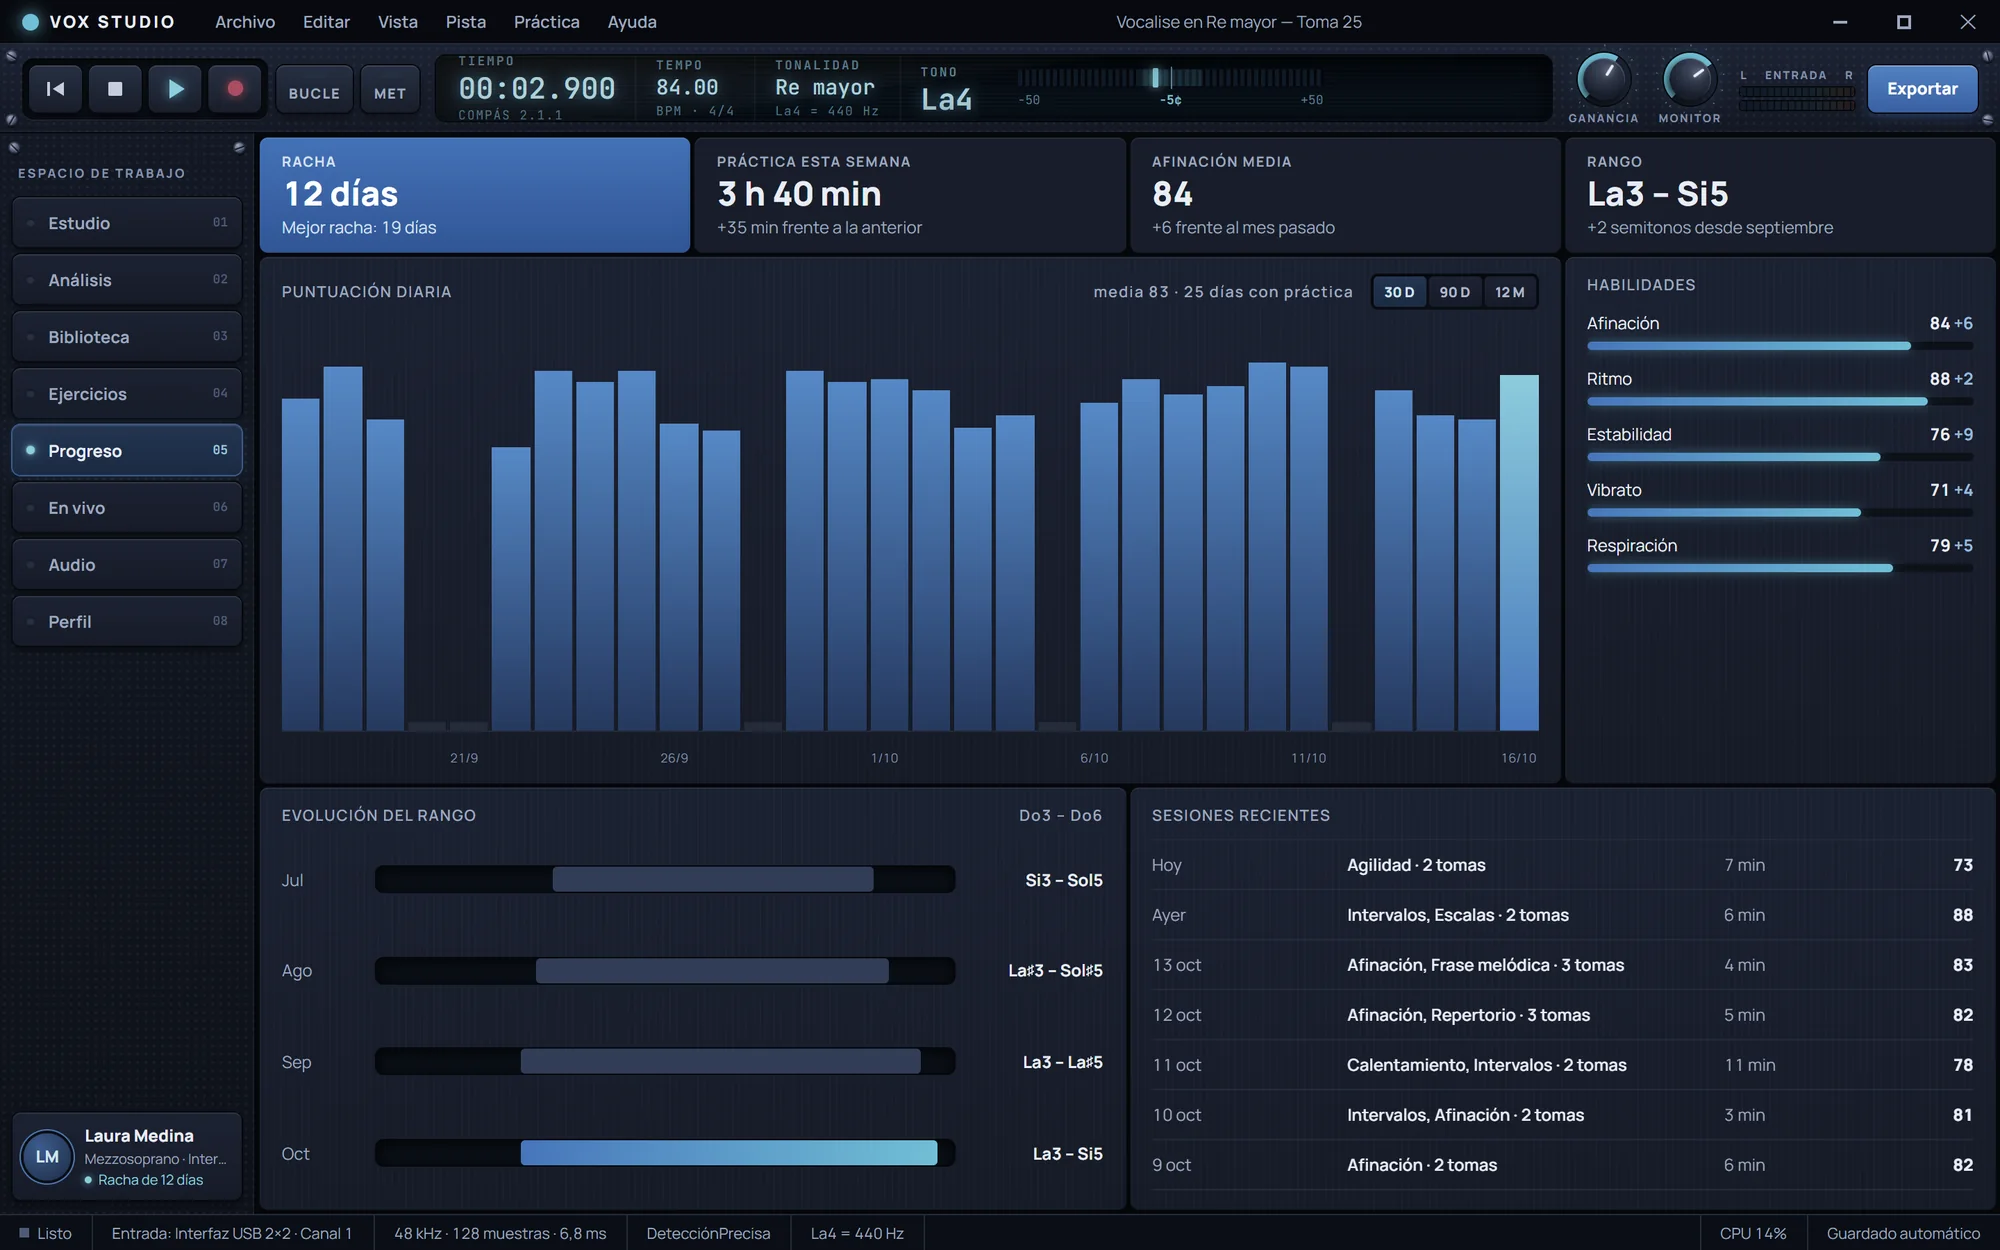This screenshot has height=1250, width=2000.
Task: Open the Archivo menu
Action: click(245, 22)
